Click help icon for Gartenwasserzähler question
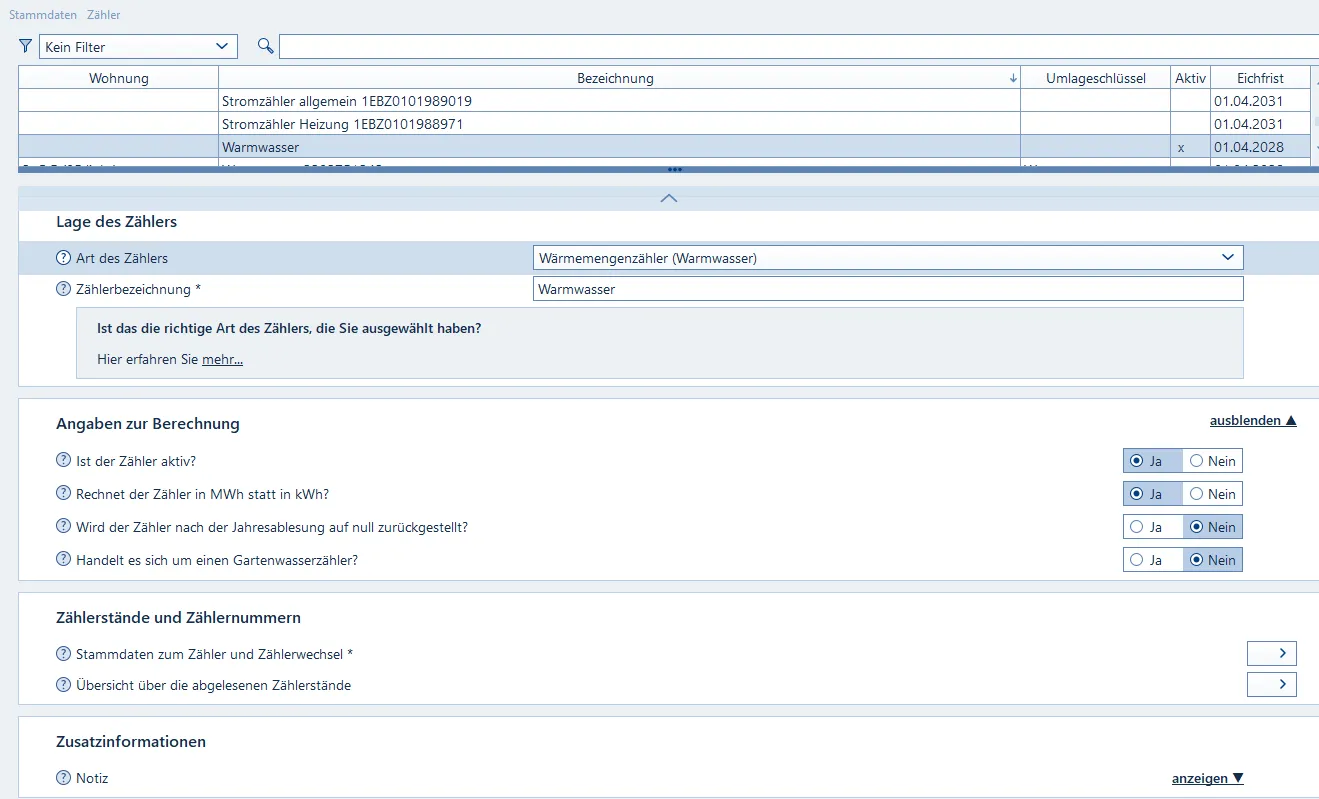The image size is (1319, 799). pos(64,560)
